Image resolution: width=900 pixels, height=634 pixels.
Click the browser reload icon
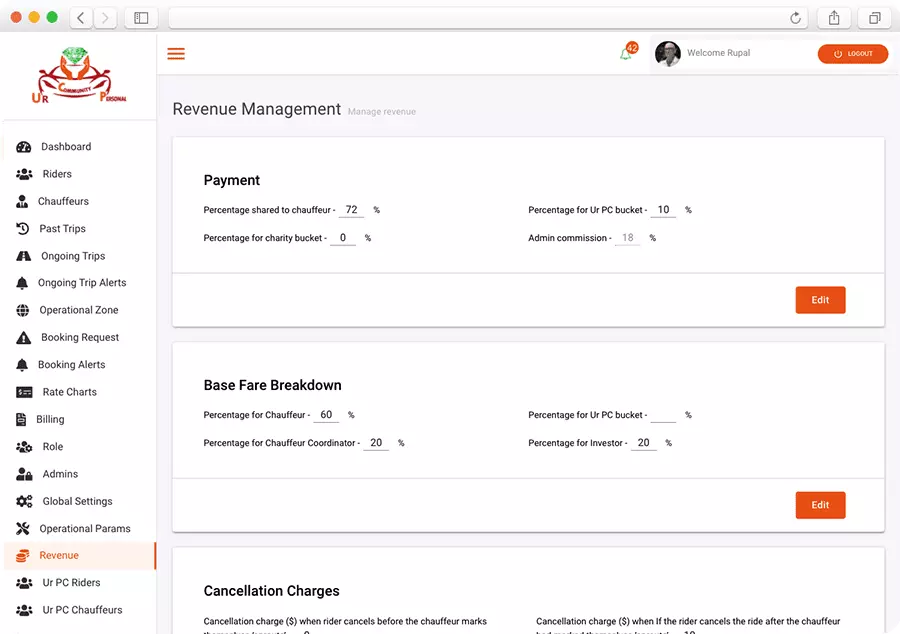tap(795, 18)
